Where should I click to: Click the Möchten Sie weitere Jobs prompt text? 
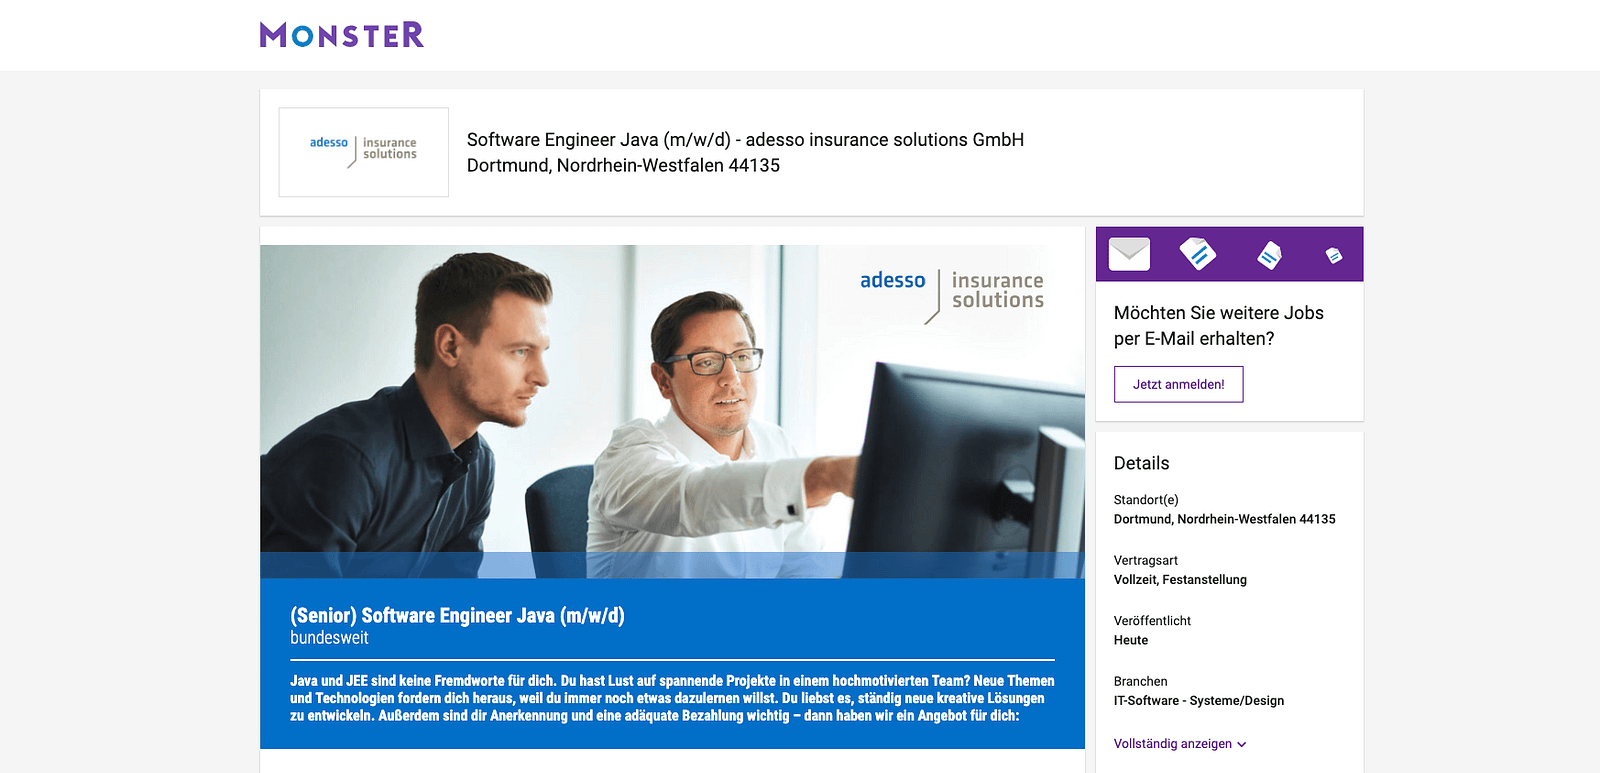tap(1219, 326)
